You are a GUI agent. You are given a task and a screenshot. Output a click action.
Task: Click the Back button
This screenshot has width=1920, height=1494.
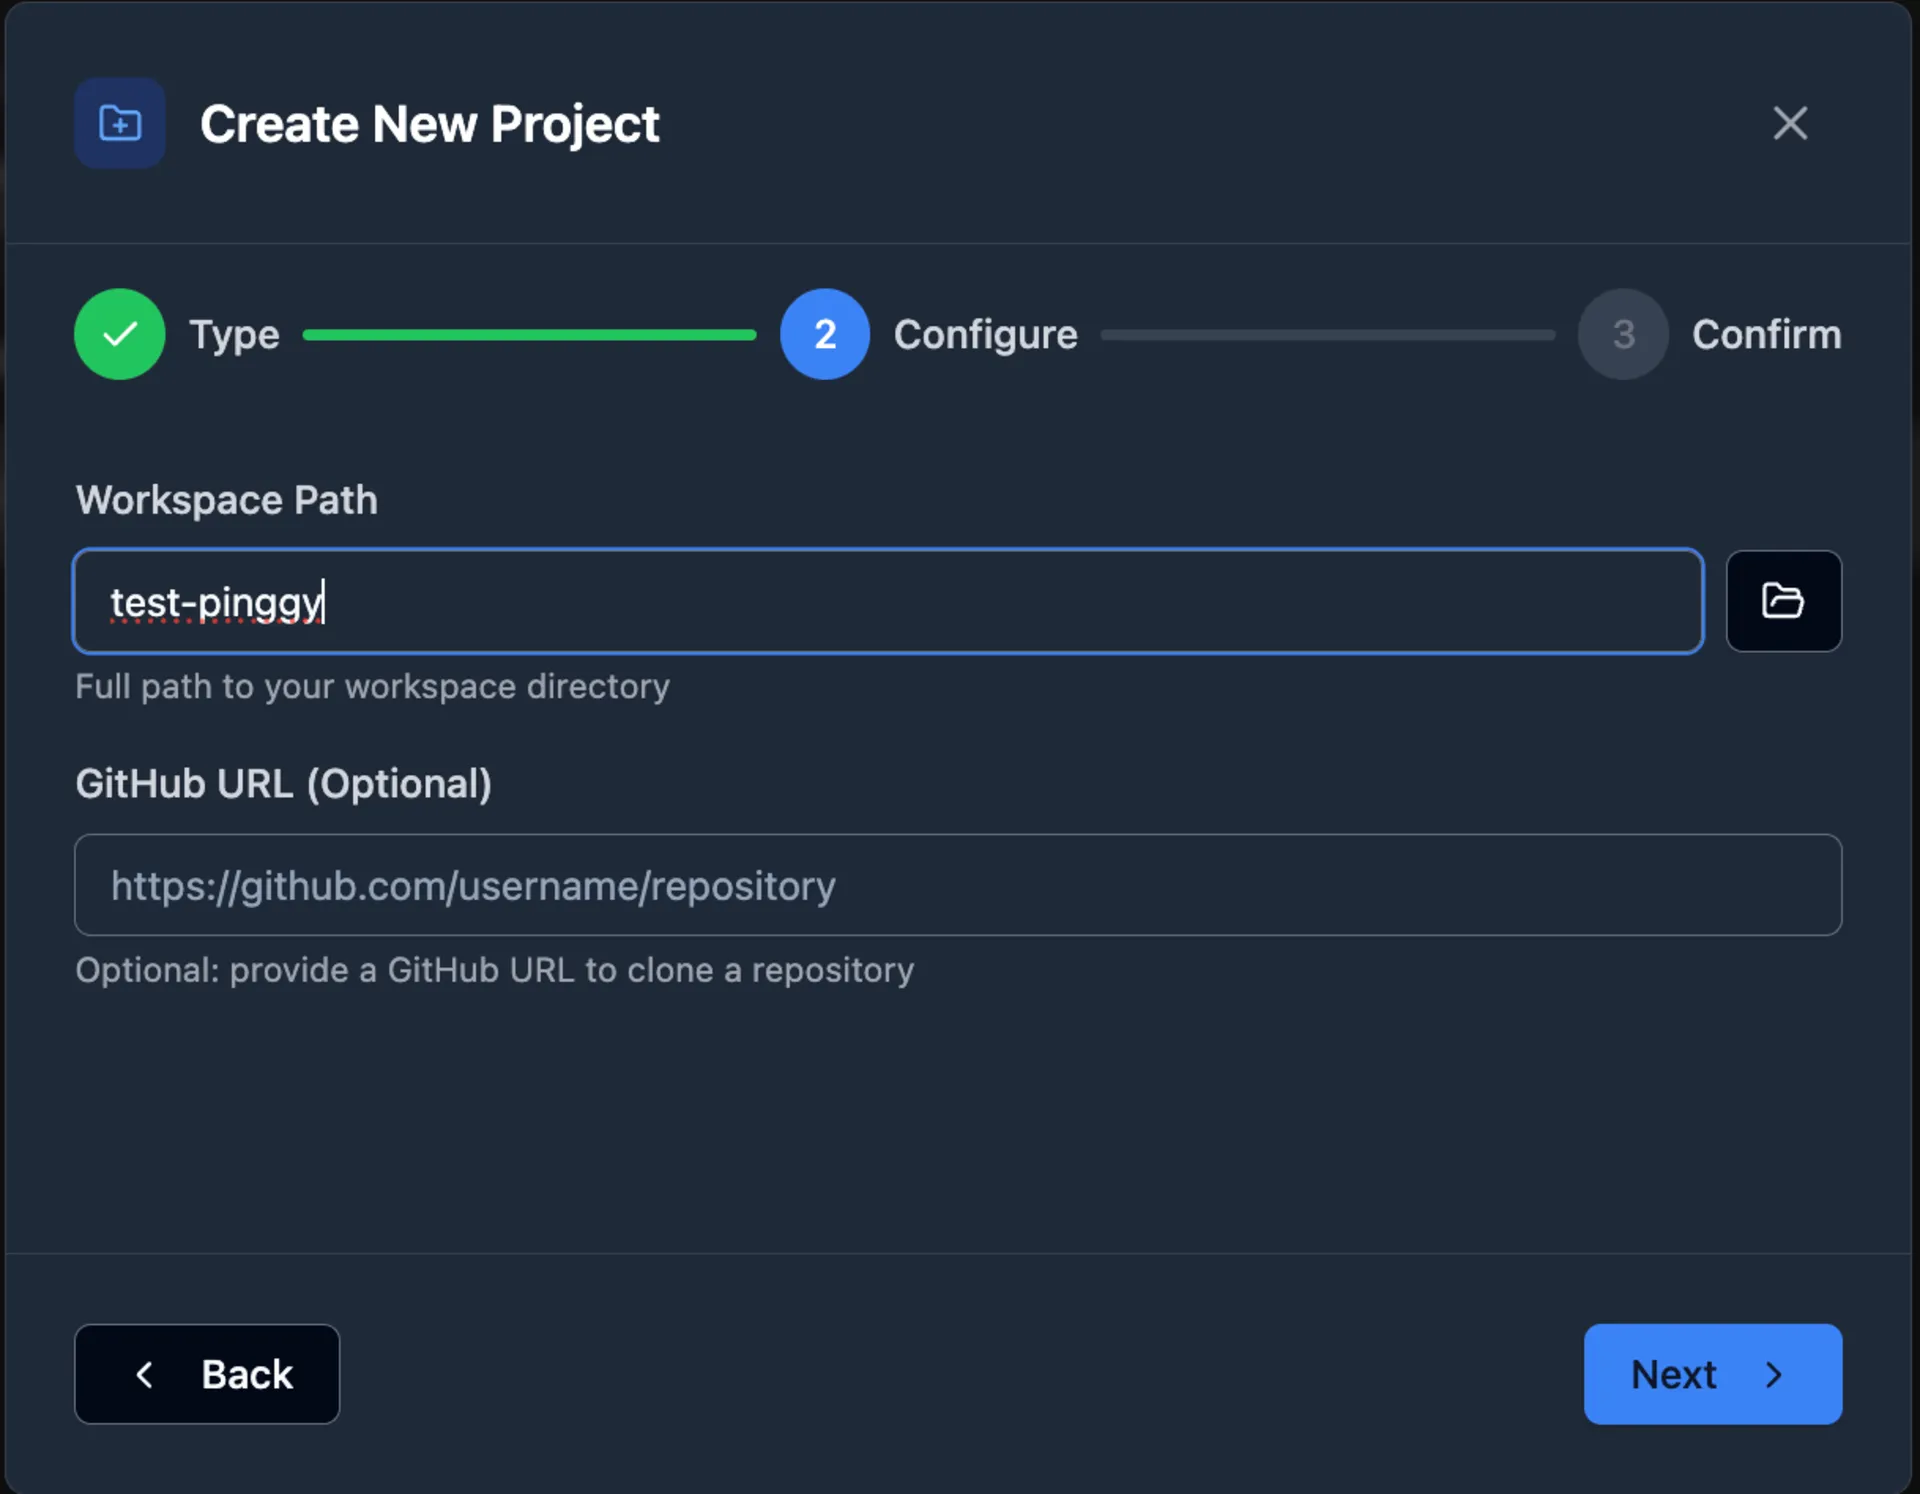[207, 1374]
